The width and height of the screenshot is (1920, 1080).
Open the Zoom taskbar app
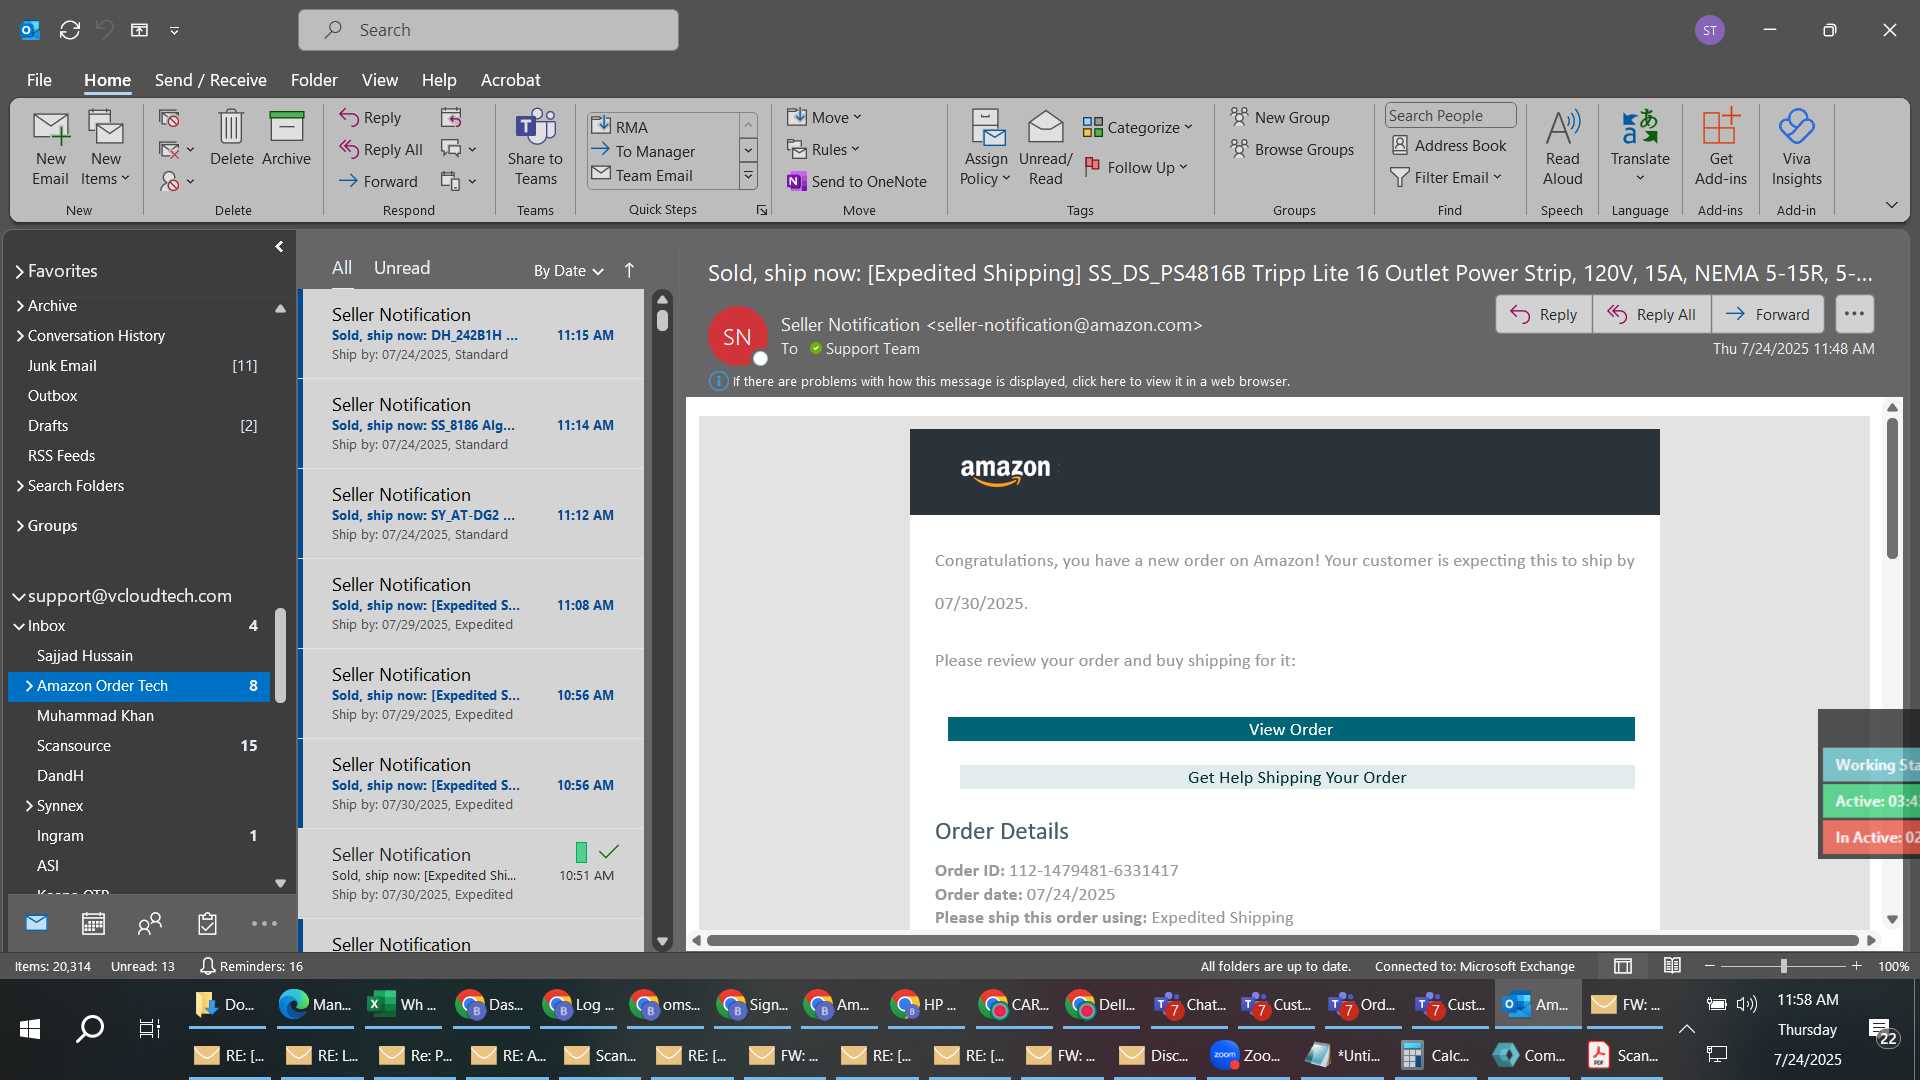1246,1055
